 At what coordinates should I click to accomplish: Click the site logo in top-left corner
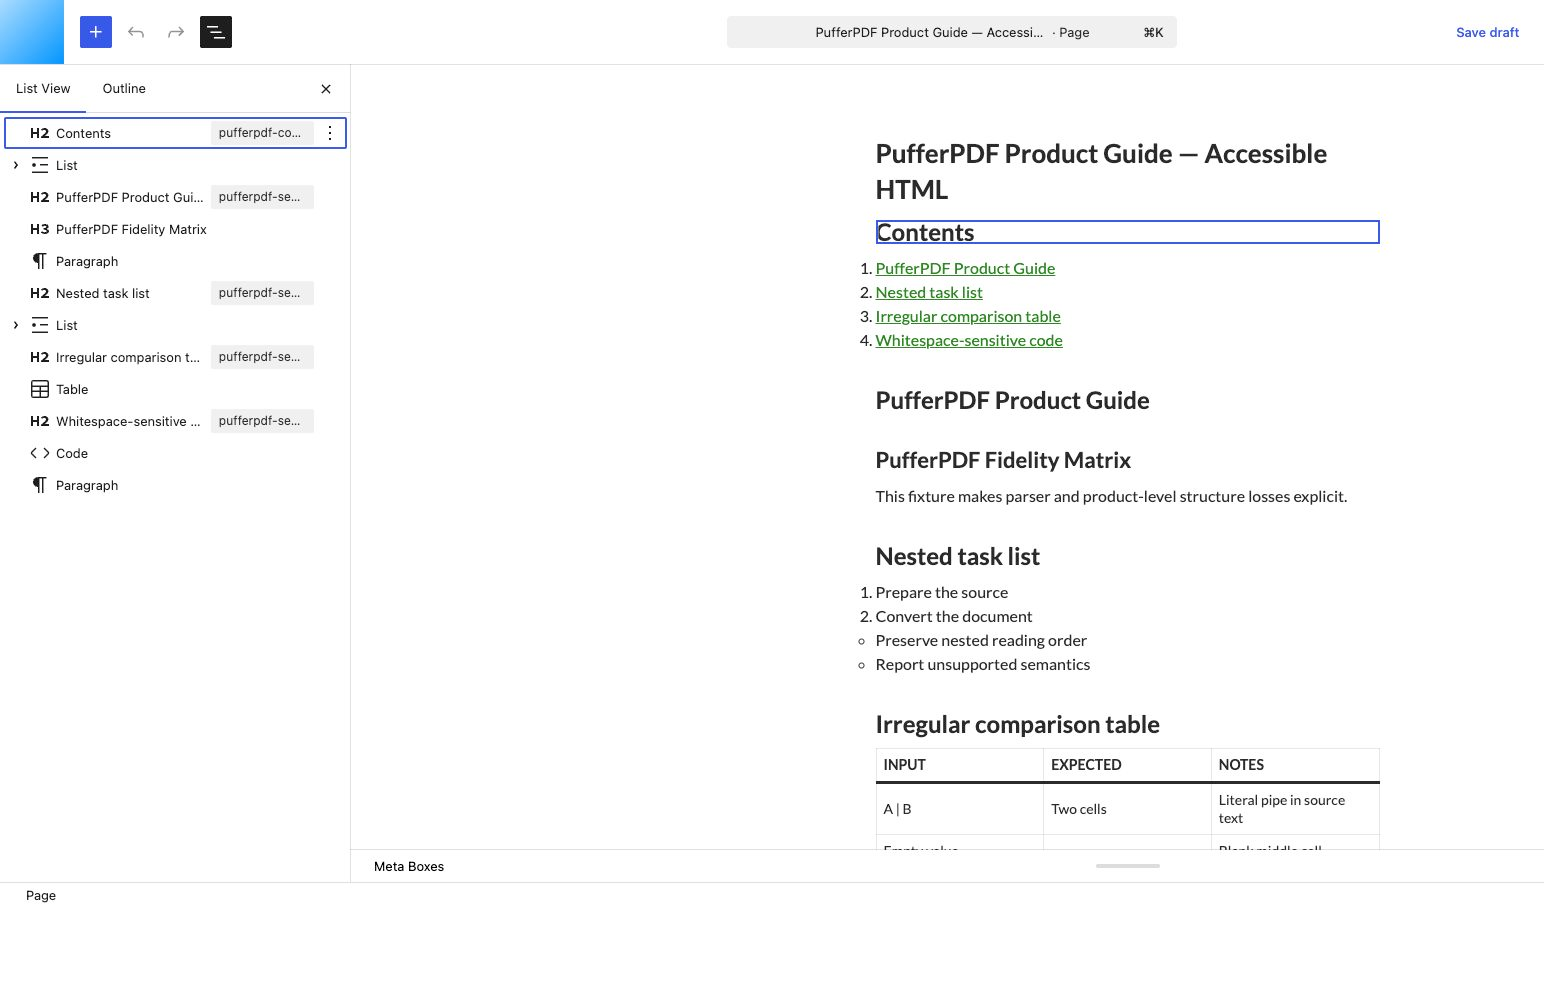point(32,32)
